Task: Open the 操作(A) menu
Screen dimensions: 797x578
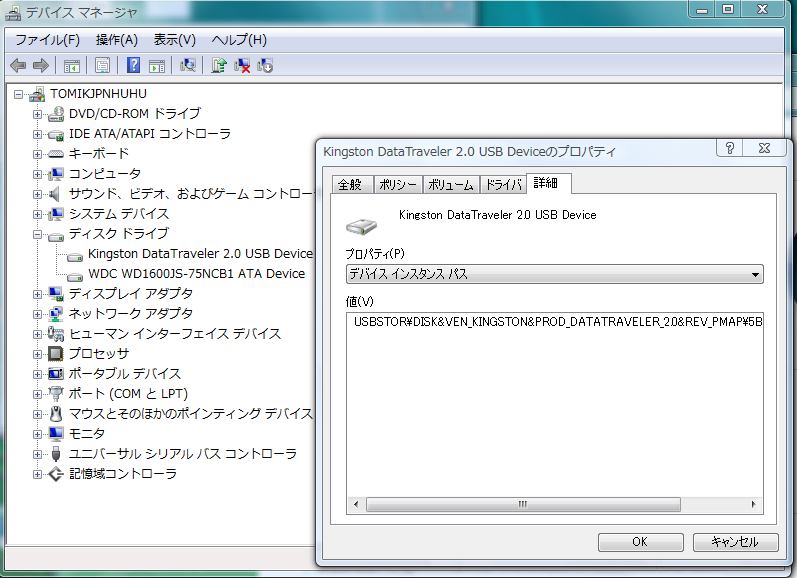Action: pos(116,40)
